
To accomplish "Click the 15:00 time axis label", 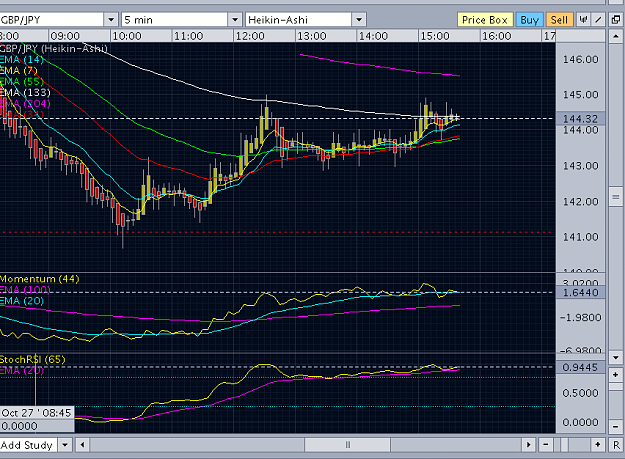I will click(x=435, y=36).
